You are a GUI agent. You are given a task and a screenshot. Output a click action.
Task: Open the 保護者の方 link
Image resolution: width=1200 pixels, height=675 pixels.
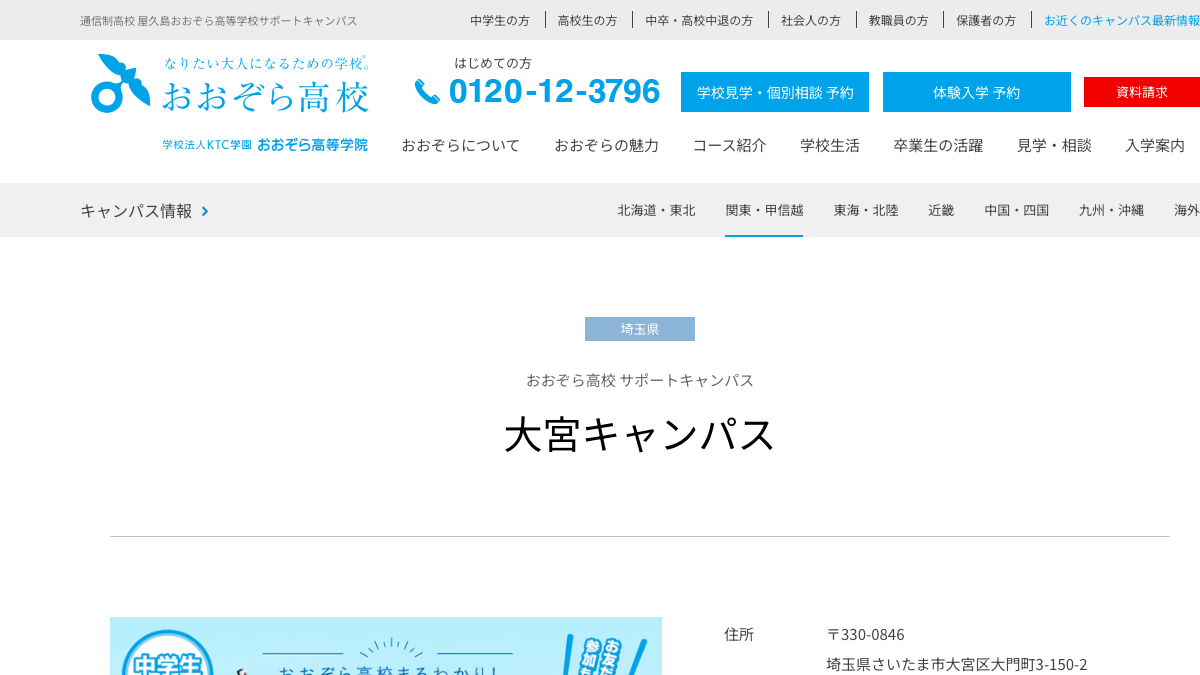[x=986, y=20]
